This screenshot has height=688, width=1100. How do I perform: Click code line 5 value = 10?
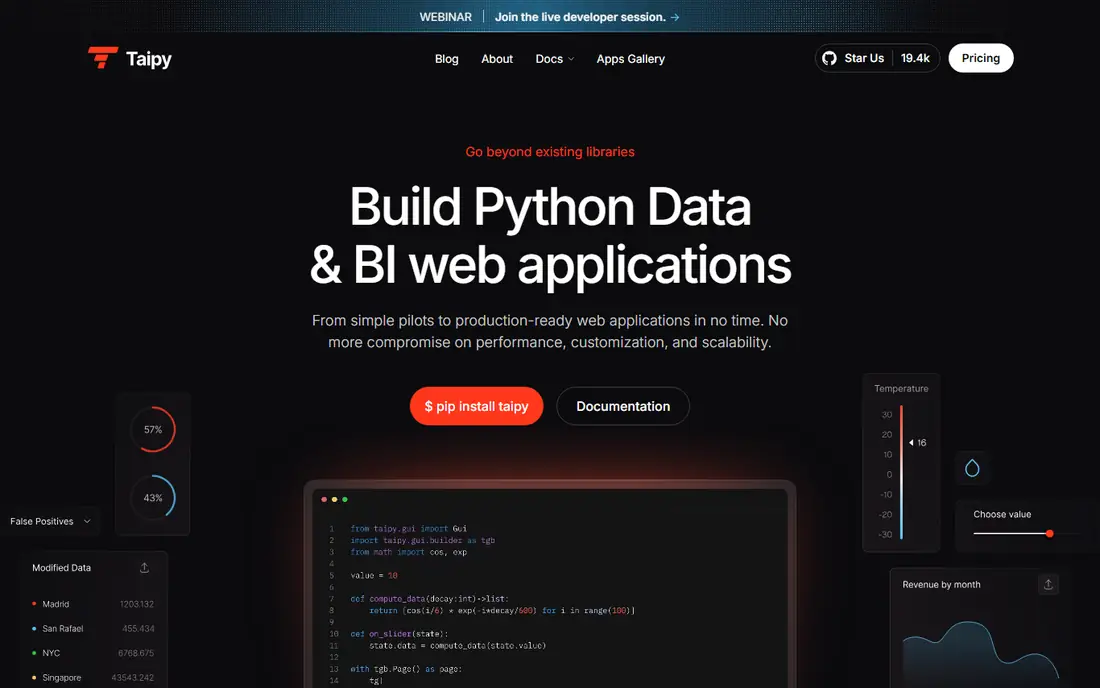374,575
